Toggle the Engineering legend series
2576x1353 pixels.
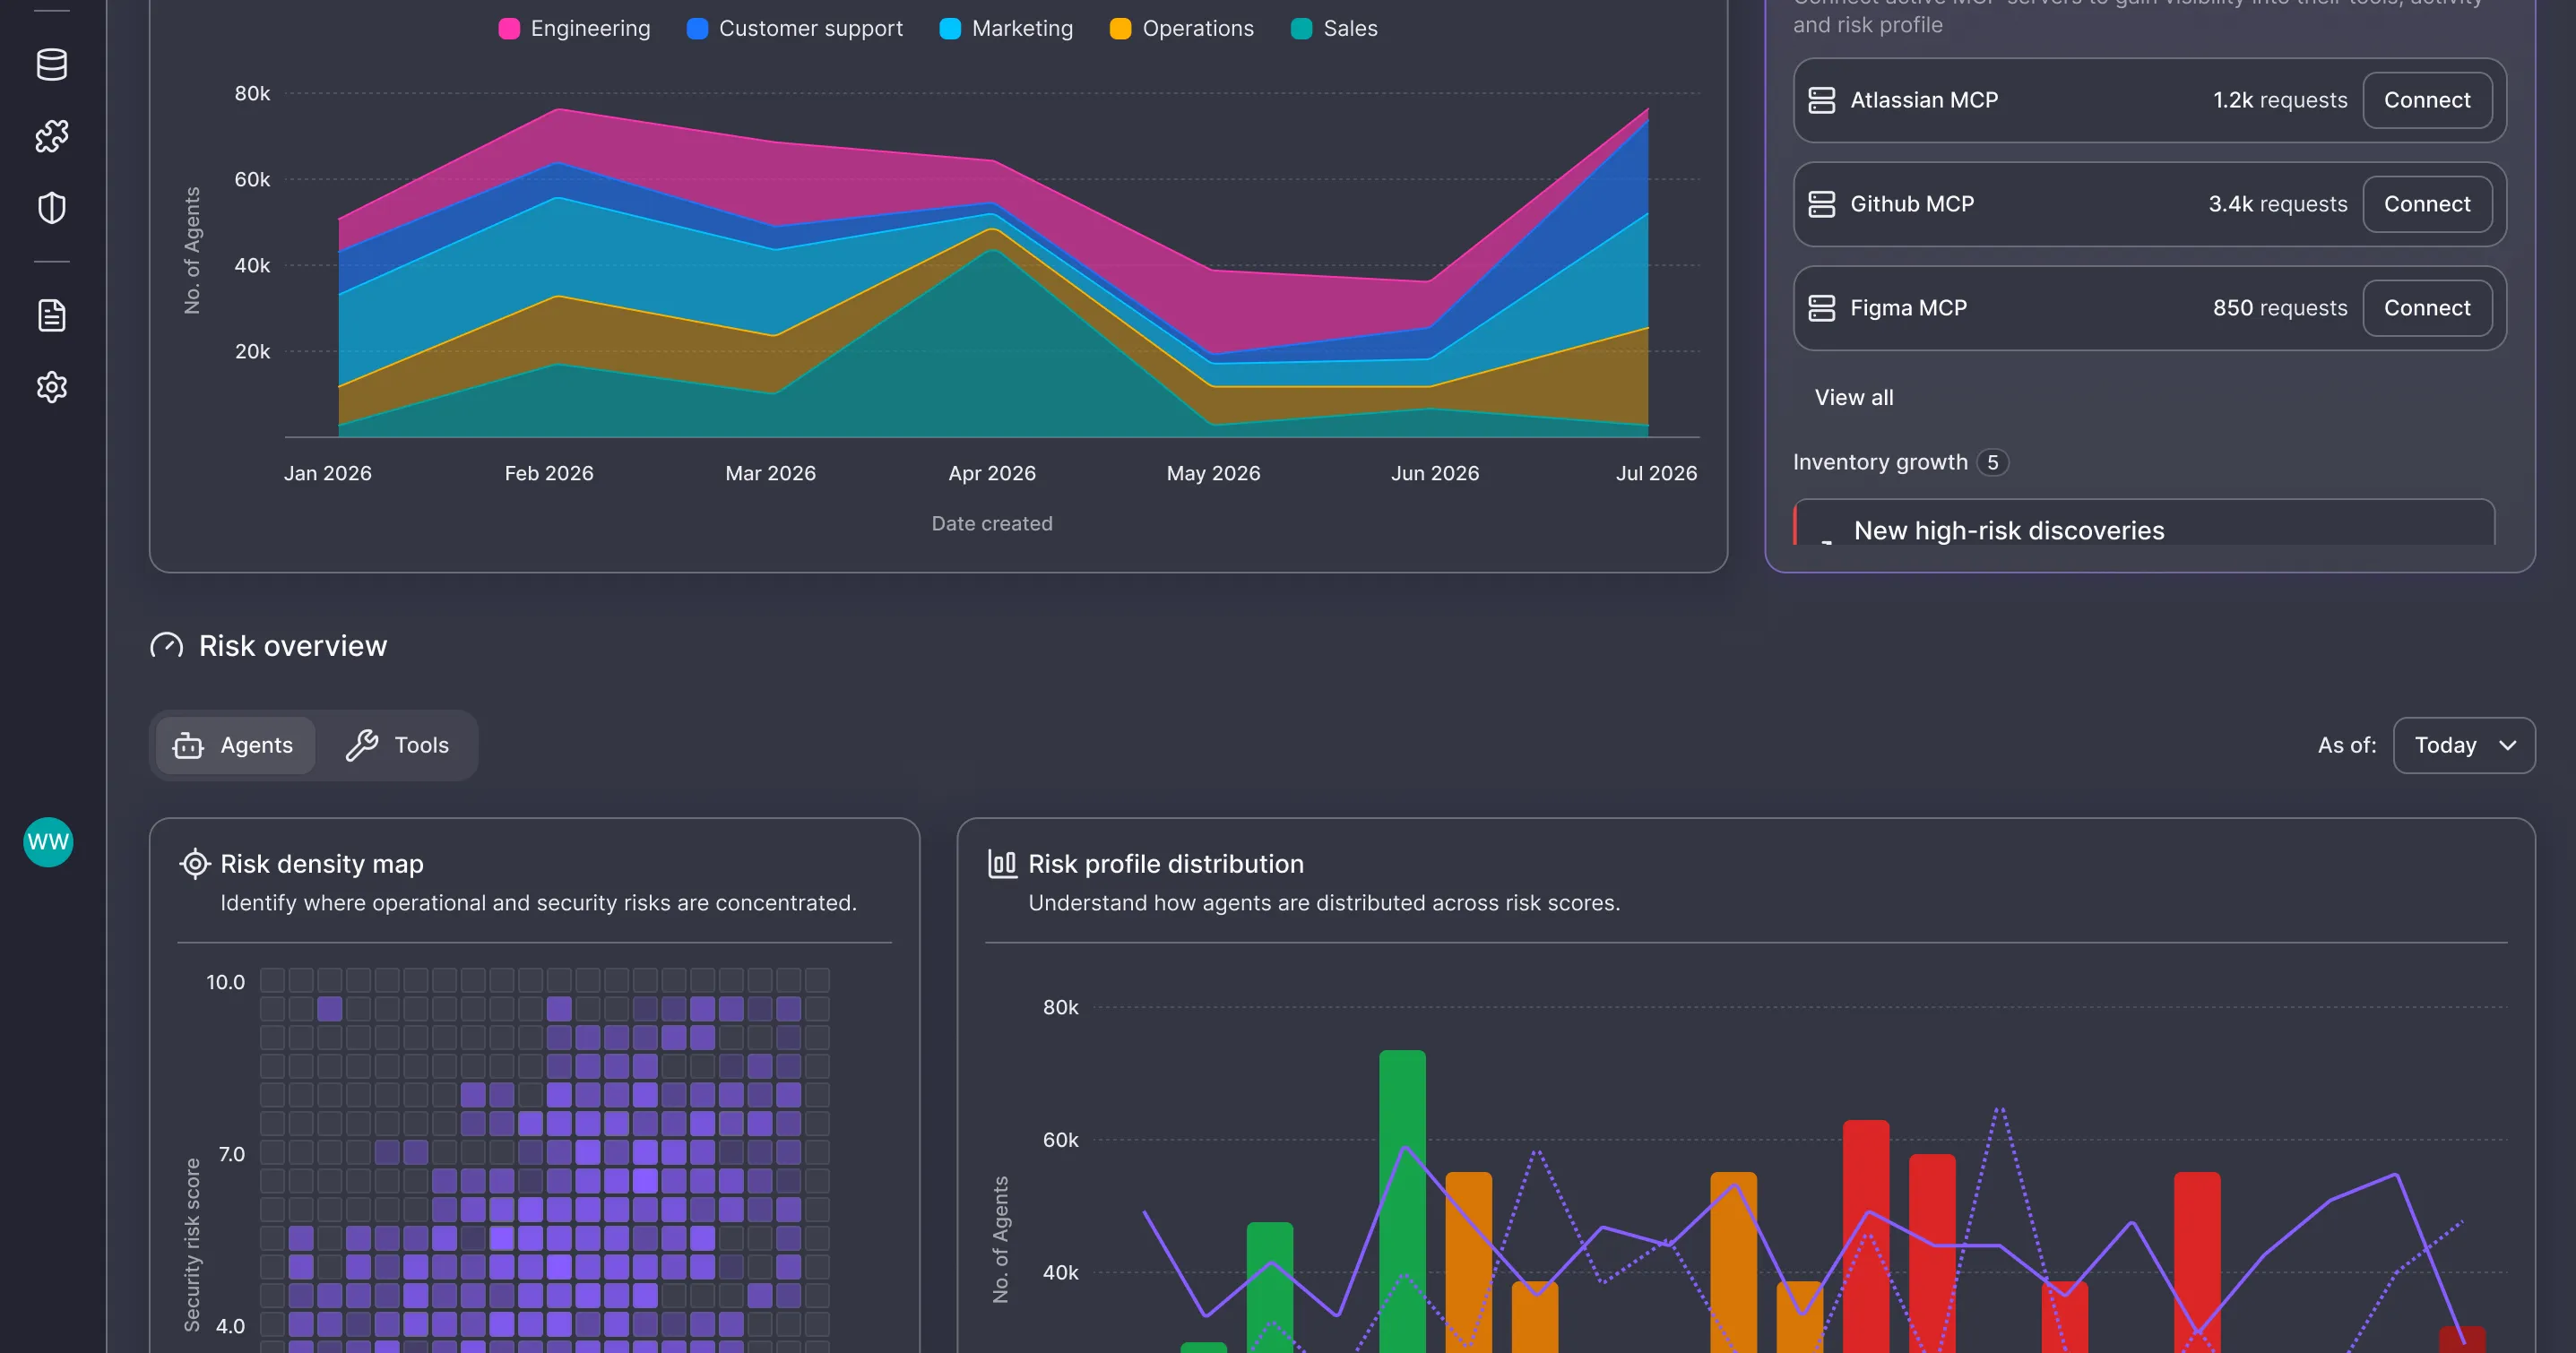tap(575, 28)
